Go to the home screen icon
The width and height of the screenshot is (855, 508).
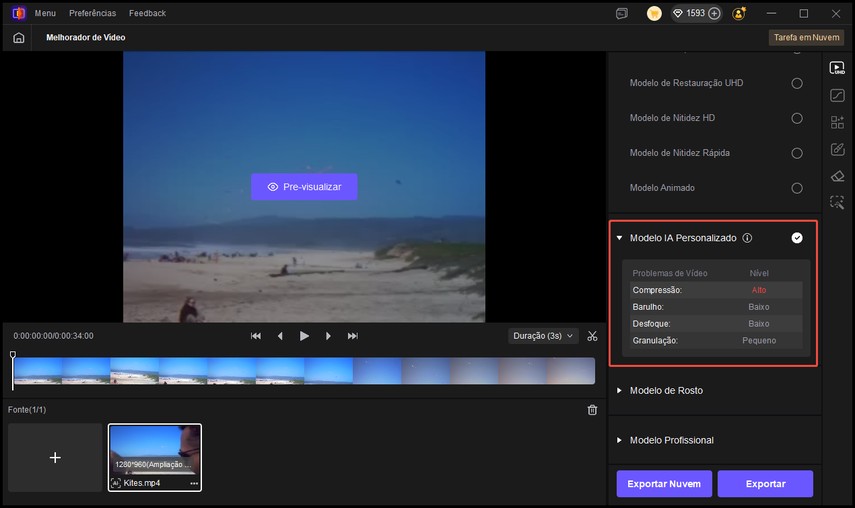coord(19,38)
